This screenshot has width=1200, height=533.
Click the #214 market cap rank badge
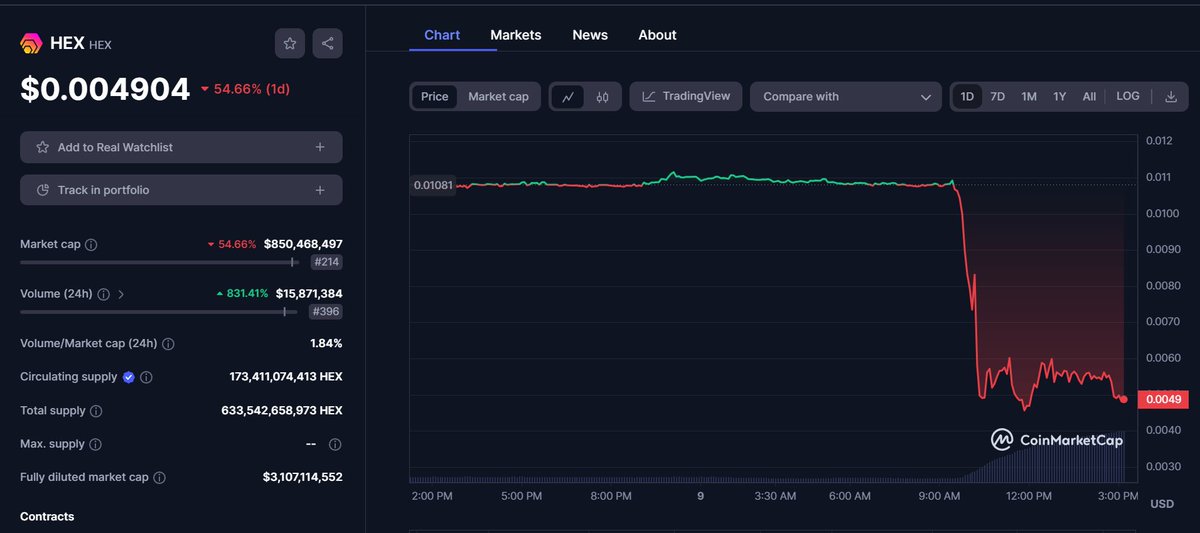tap(326, 262)
